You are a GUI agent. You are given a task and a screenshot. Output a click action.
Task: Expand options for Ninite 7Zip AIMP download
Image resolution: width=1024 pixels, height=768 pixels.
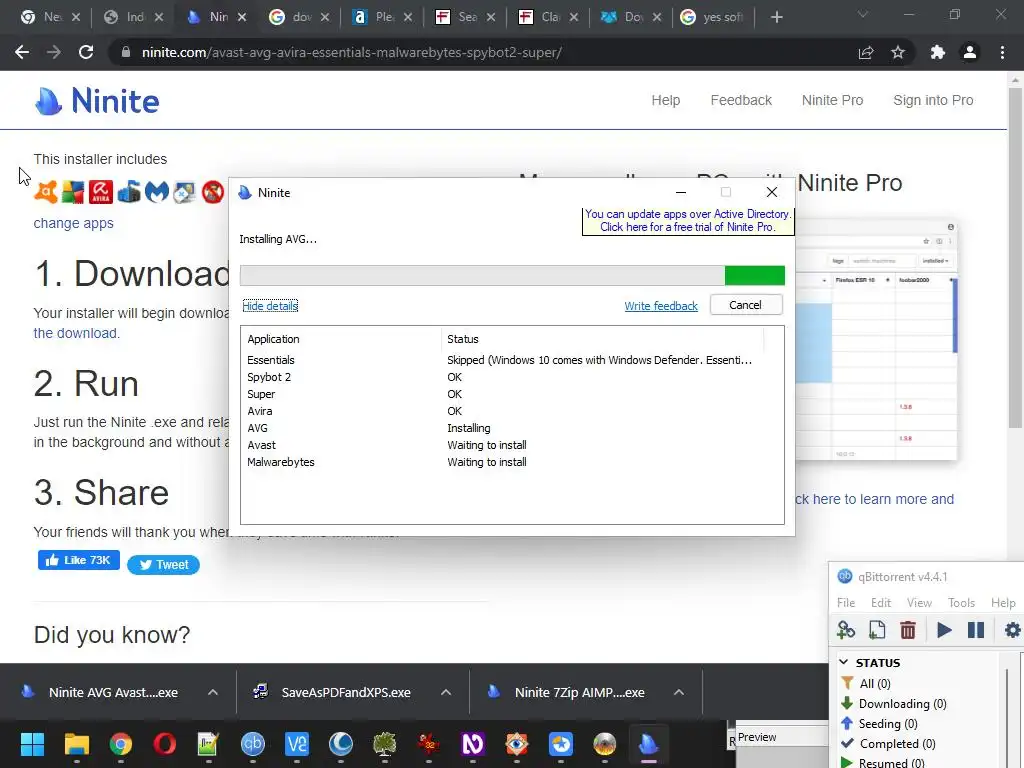[679, 692]
